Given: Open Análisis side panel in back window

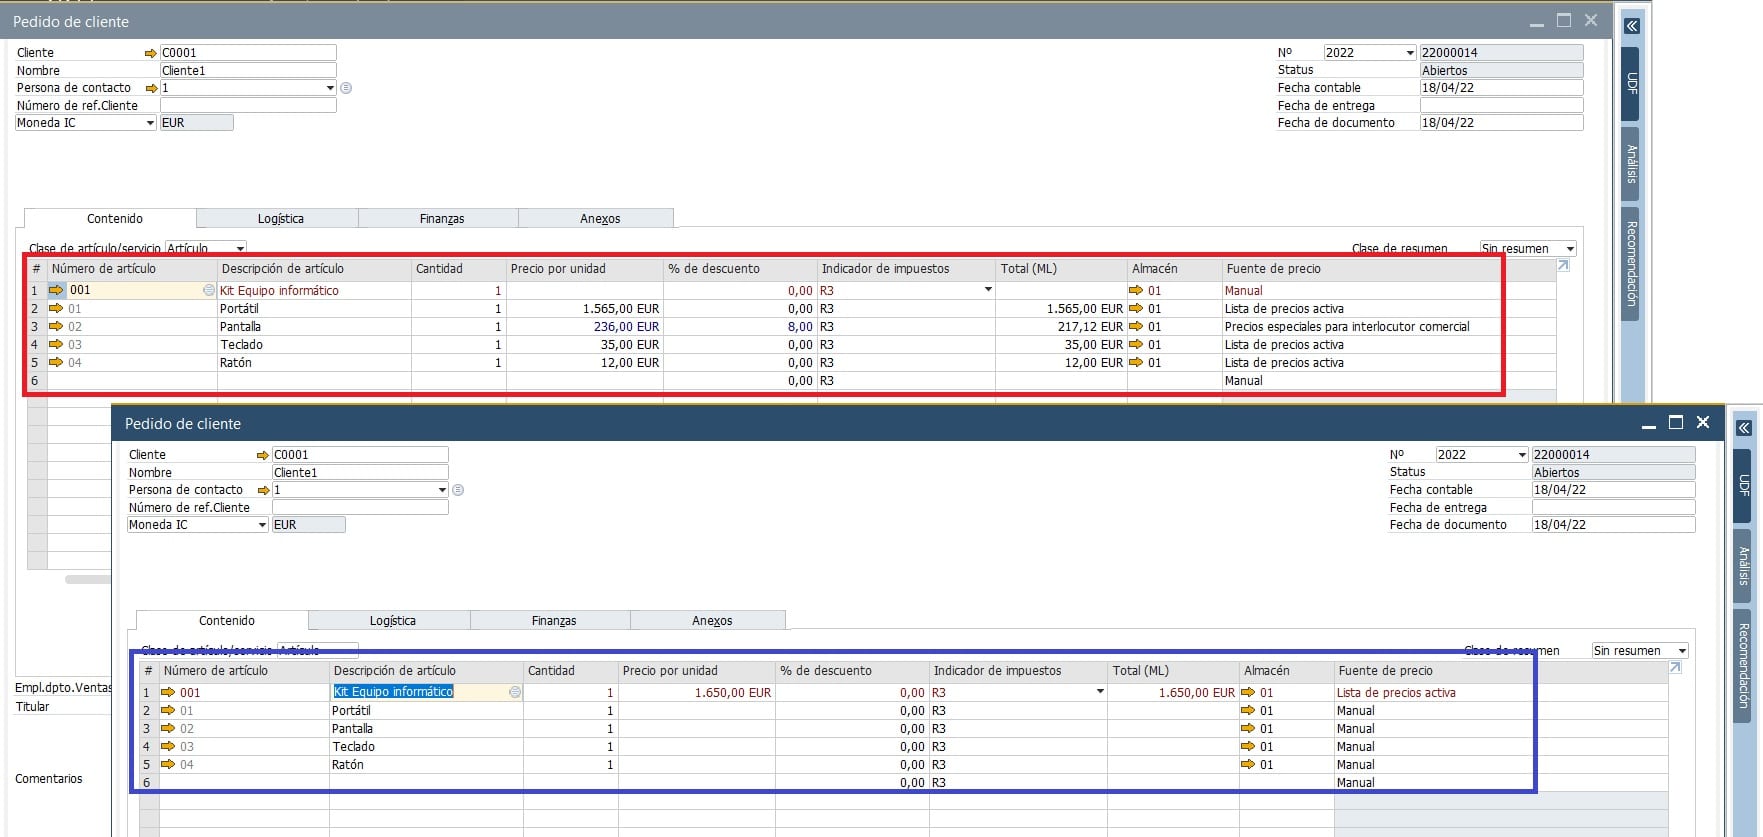Looking at the screenshot, I should click(1631, 164).
